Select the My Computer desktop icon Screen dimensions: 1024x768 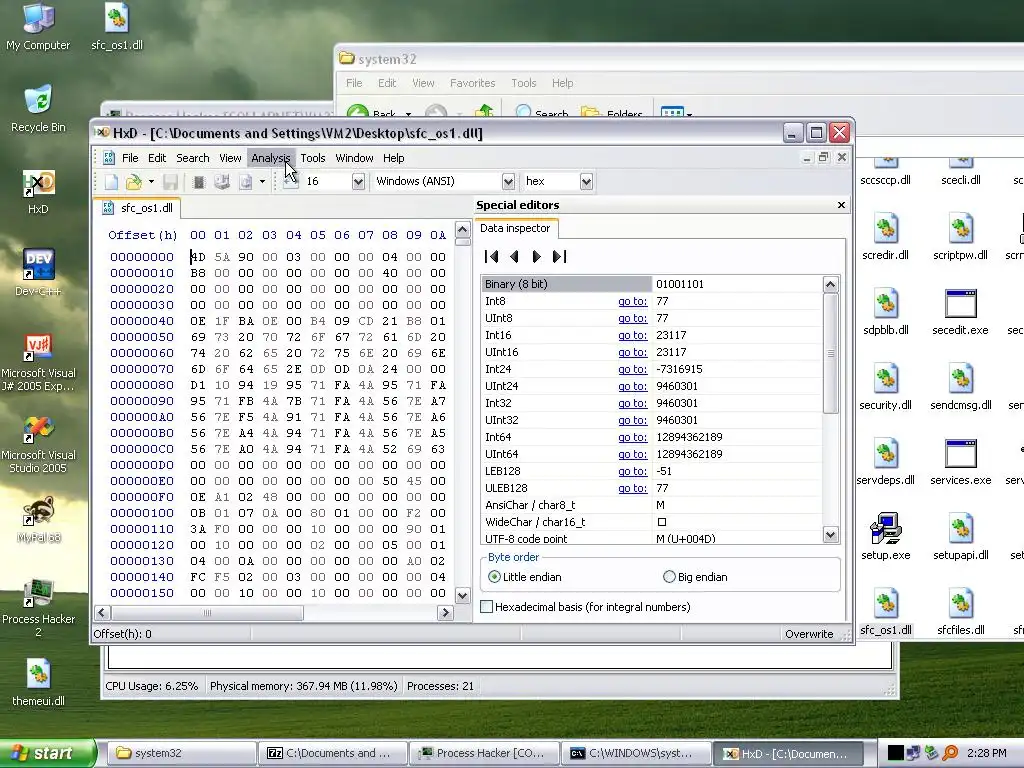(x=38, y=27)
